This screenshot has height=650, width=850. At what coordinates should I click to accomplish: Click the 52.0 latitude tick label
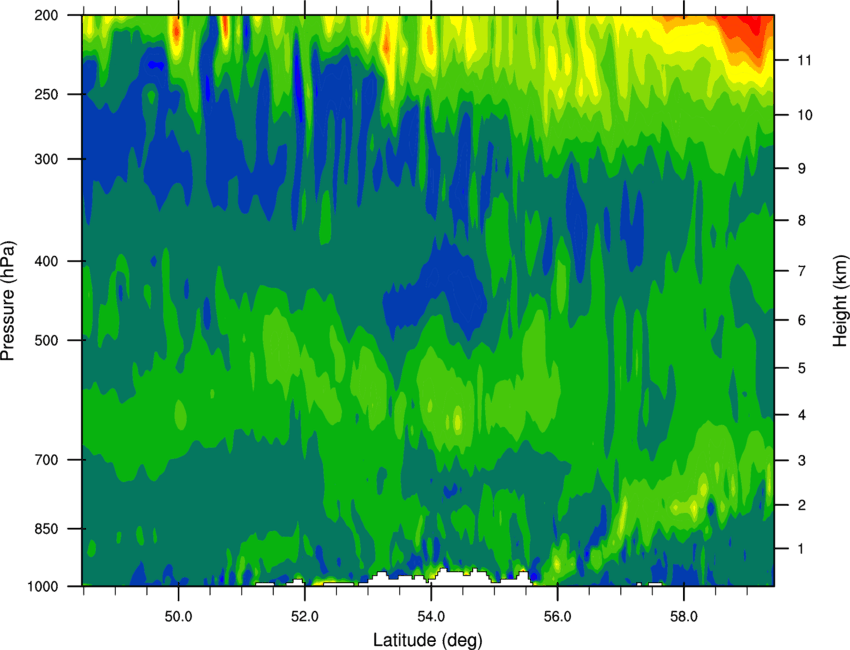(x=305, y=617)
